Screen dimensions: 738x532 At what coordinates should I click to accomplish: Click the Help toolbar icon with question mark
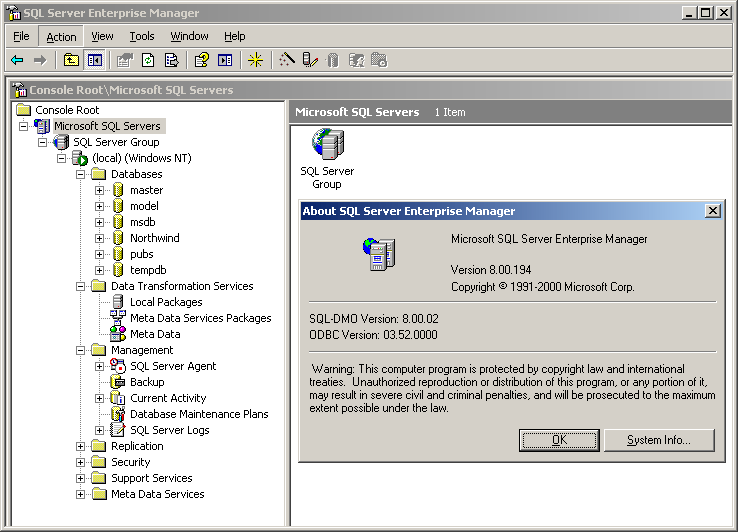tap(202, 60)
